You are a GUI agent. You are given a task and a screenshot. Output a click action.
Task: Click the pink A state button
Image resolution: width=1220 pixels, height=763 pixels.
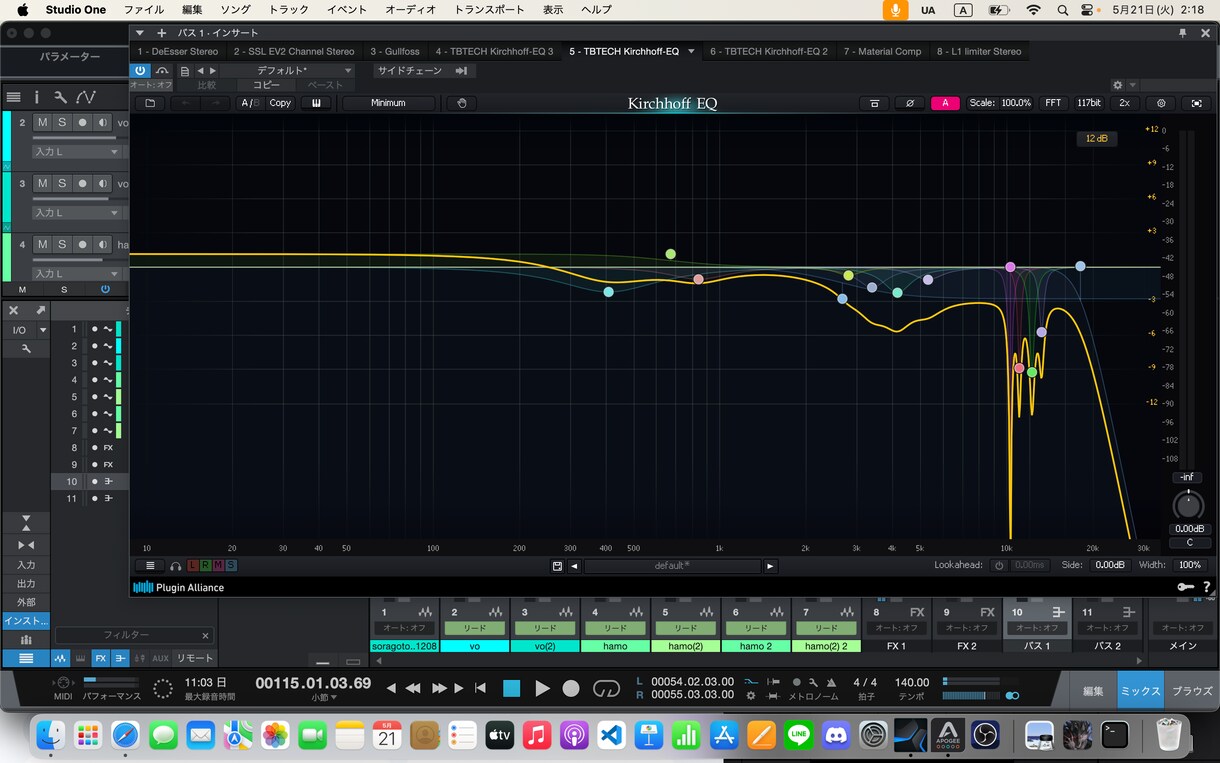click(x=945, y=103)
